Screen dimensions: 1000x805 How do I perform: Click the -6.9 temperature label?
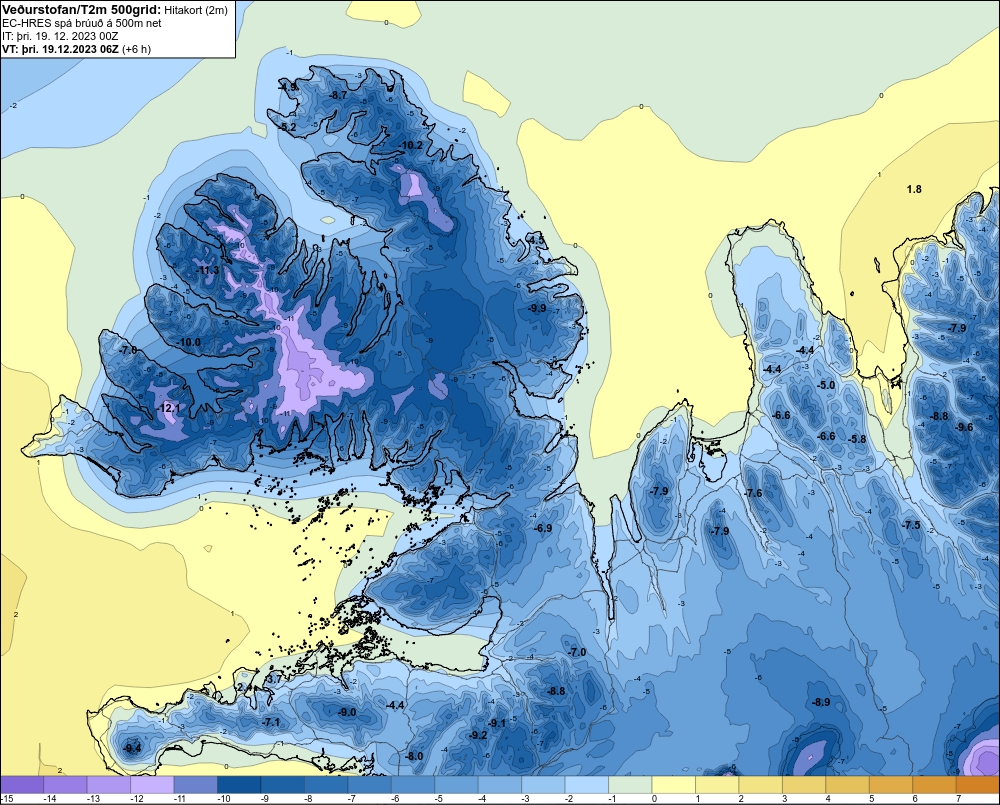point(543,528)
